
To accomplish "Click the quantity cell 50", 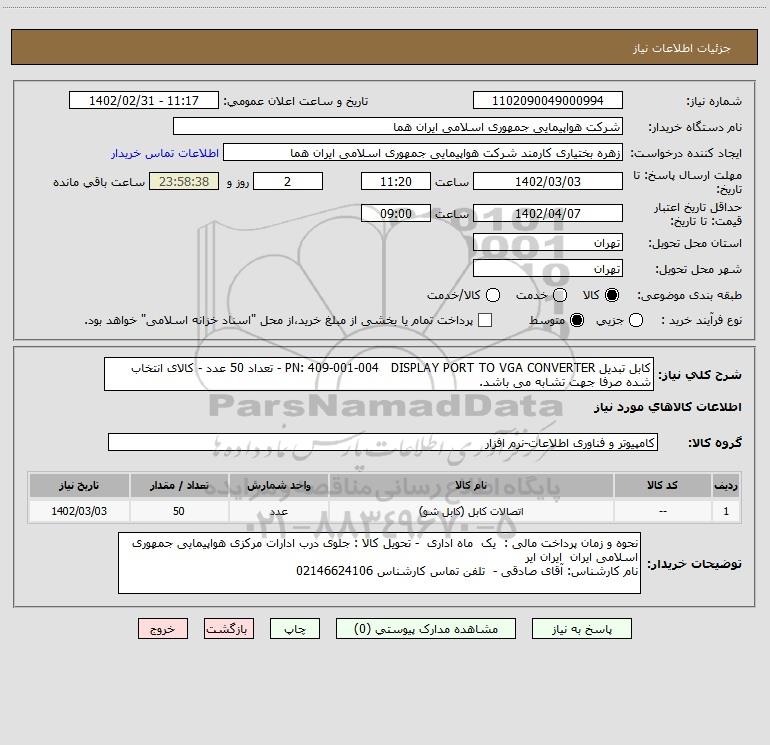I will coord(179,511).
